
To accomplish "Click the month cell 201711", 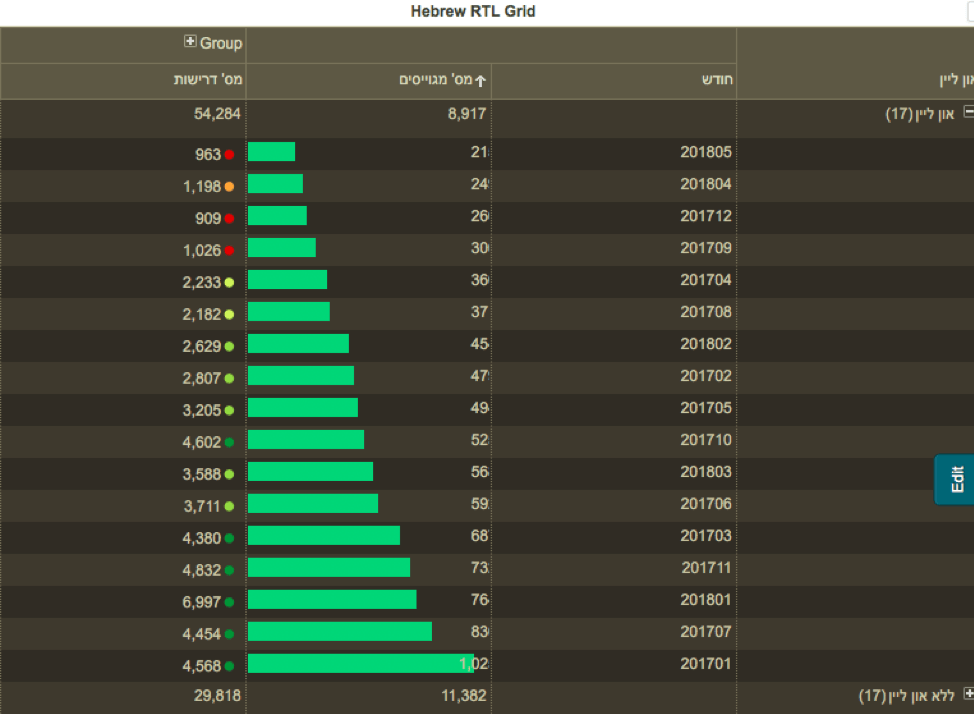I will [705, 568].
